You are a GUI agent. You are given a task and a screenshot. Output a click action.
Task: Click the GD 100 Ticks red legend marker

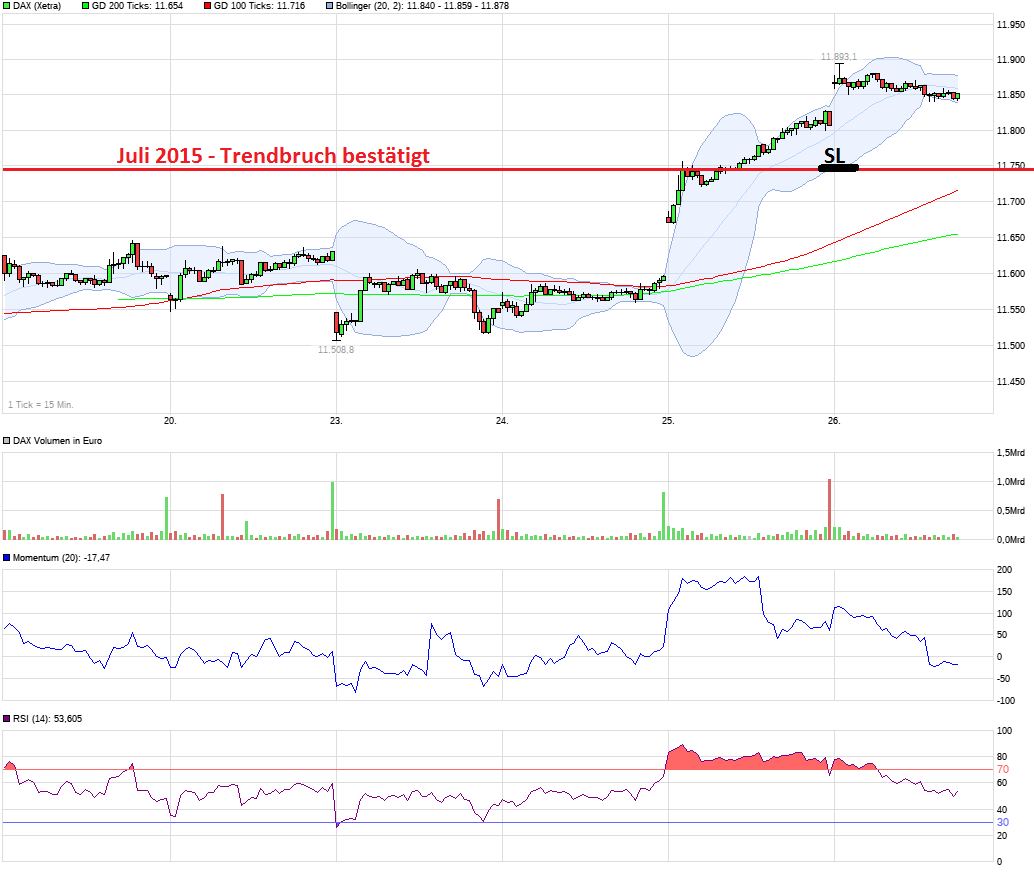(208, 6)
